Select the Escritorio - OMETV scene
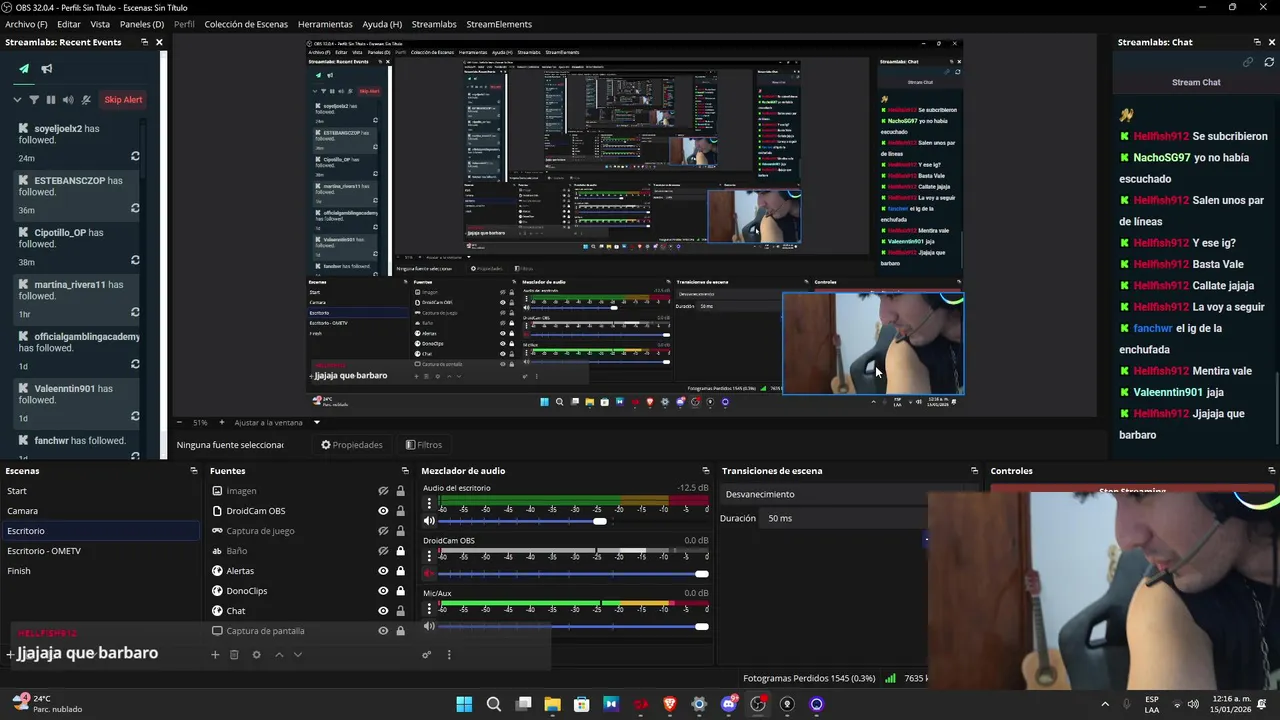 click(x=100, y=551)
